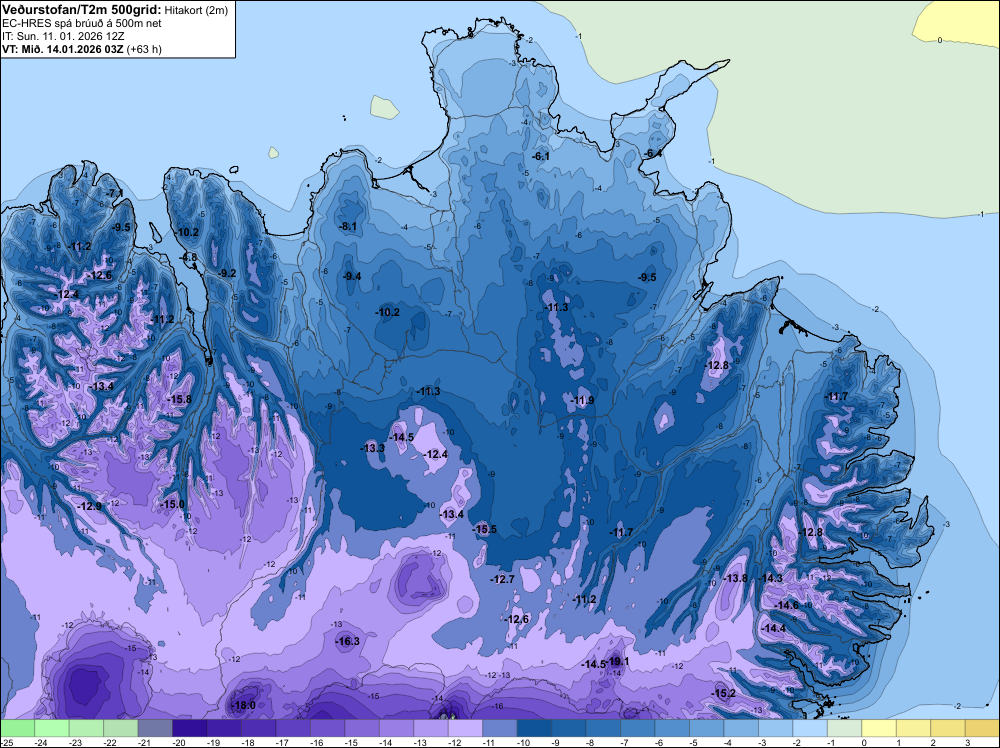Viewport: 1000px width, 748px height.
Task: Pick the legend swatch labeled -9
Action: [x=568, y=728]
